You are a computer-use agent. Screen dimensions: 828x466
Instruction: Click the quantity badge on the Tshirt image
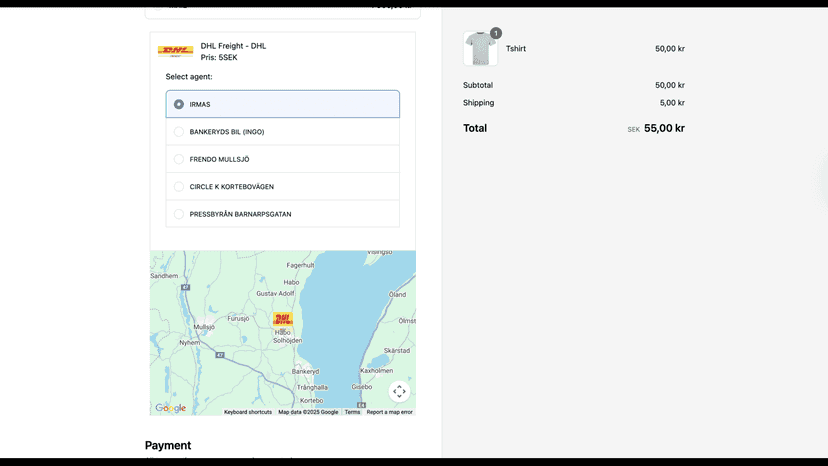[x=496, y=33]
